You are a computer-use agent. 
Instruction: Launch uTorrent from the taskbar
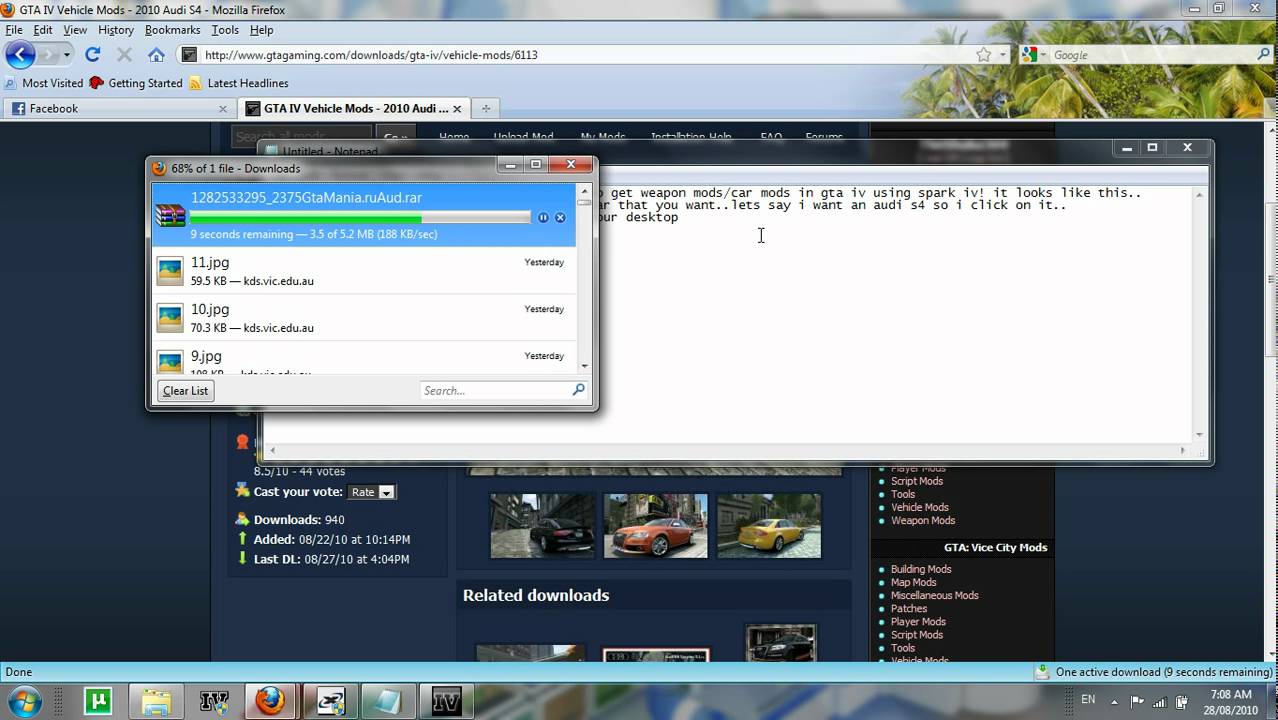pyautogui.click(x=98, y=701)
